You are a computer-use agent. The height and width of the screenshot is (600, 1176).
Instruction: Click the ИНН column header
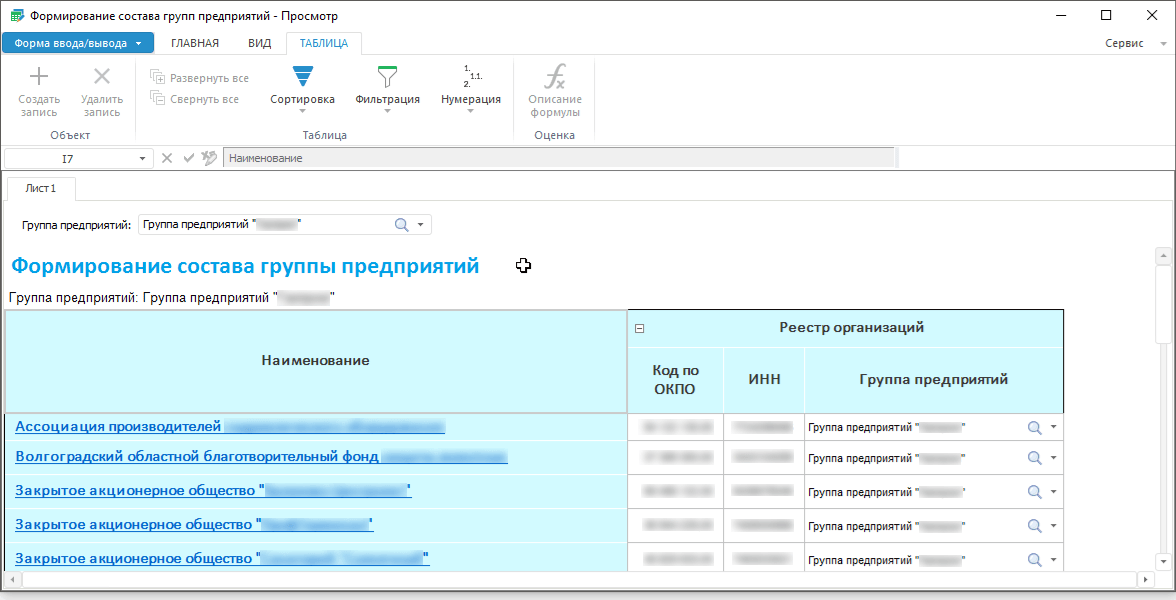point(764,380)
